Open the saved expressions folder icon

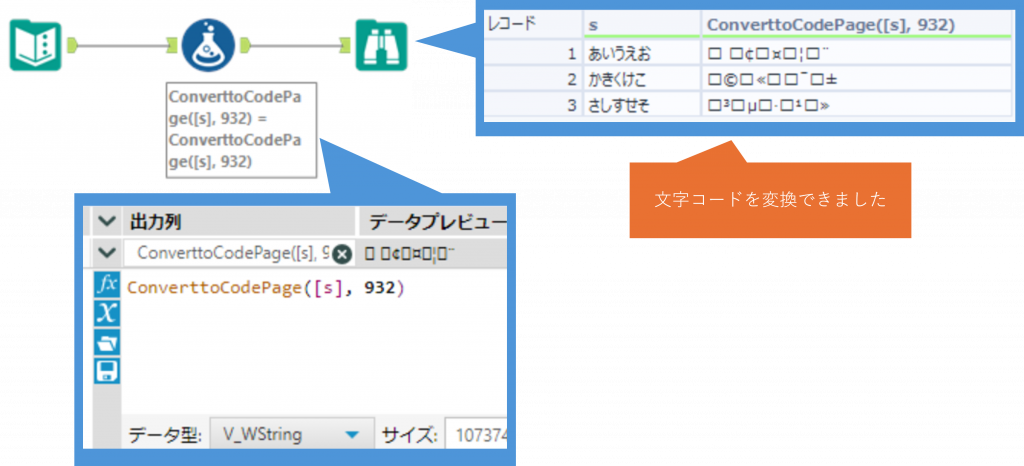[x=106, y=342]
